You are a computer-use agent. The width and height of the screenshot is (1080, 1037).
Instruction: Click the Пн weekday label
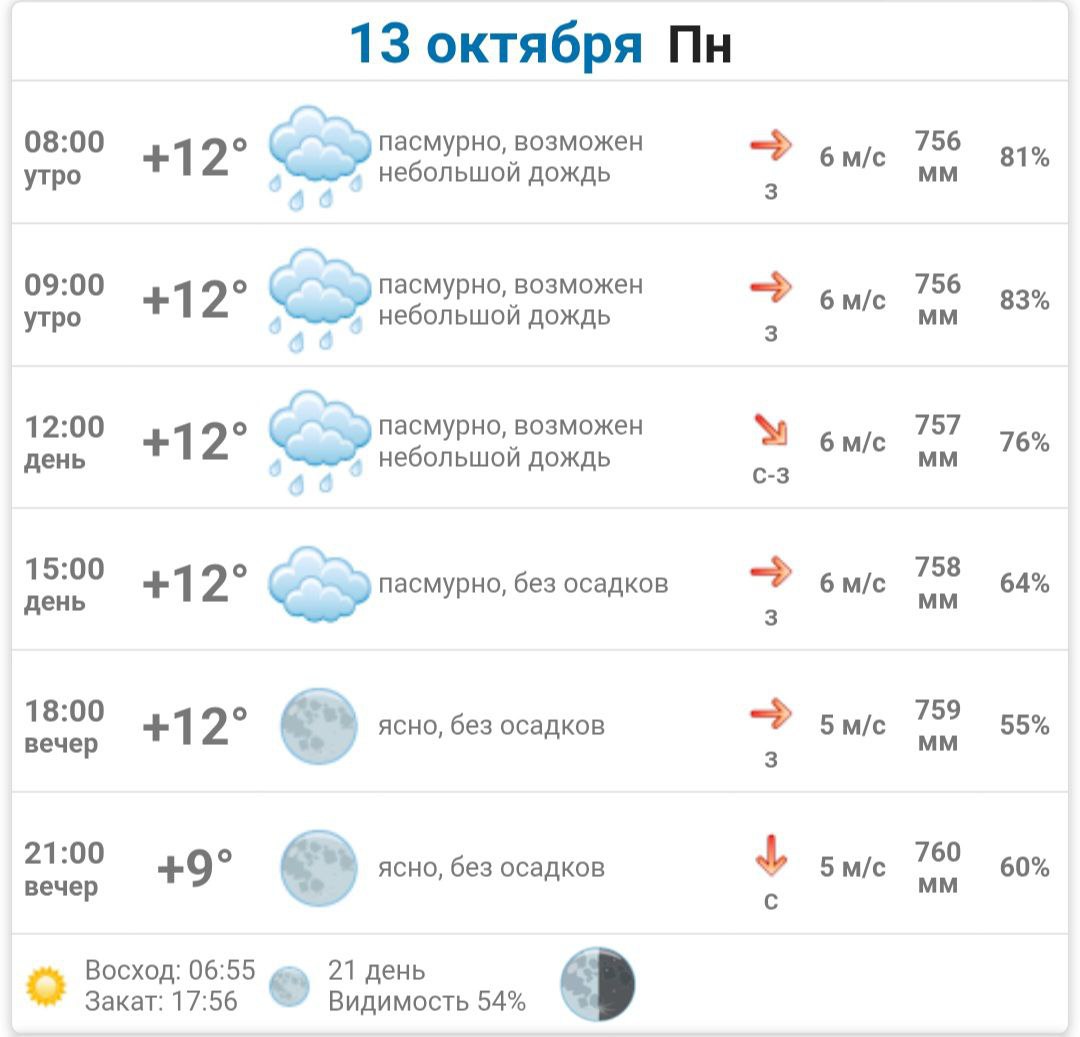tap(699, 46)
